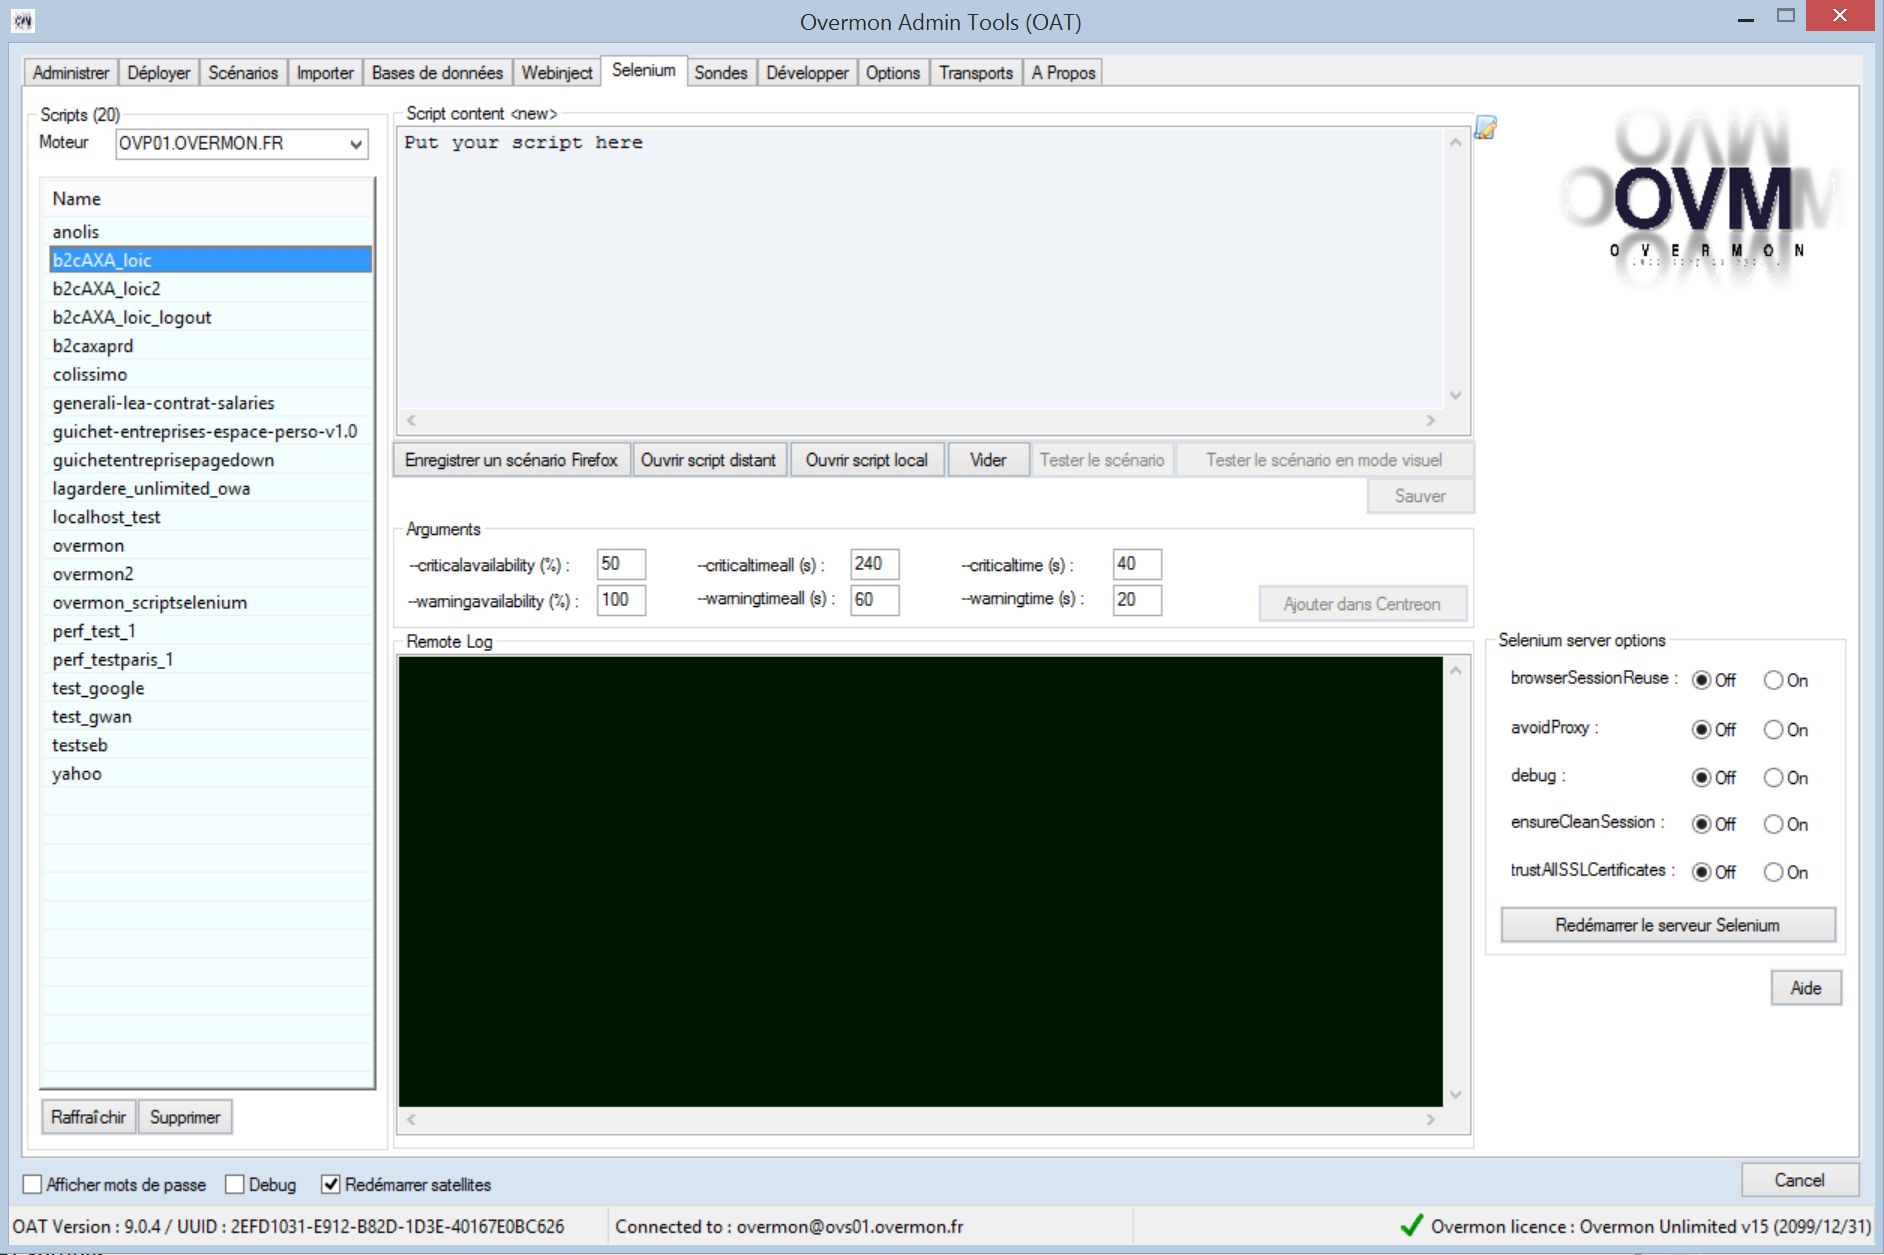Select script overmon_scriptselenium
This screenshot has height=1255, width=1884.
coord(210,602)
